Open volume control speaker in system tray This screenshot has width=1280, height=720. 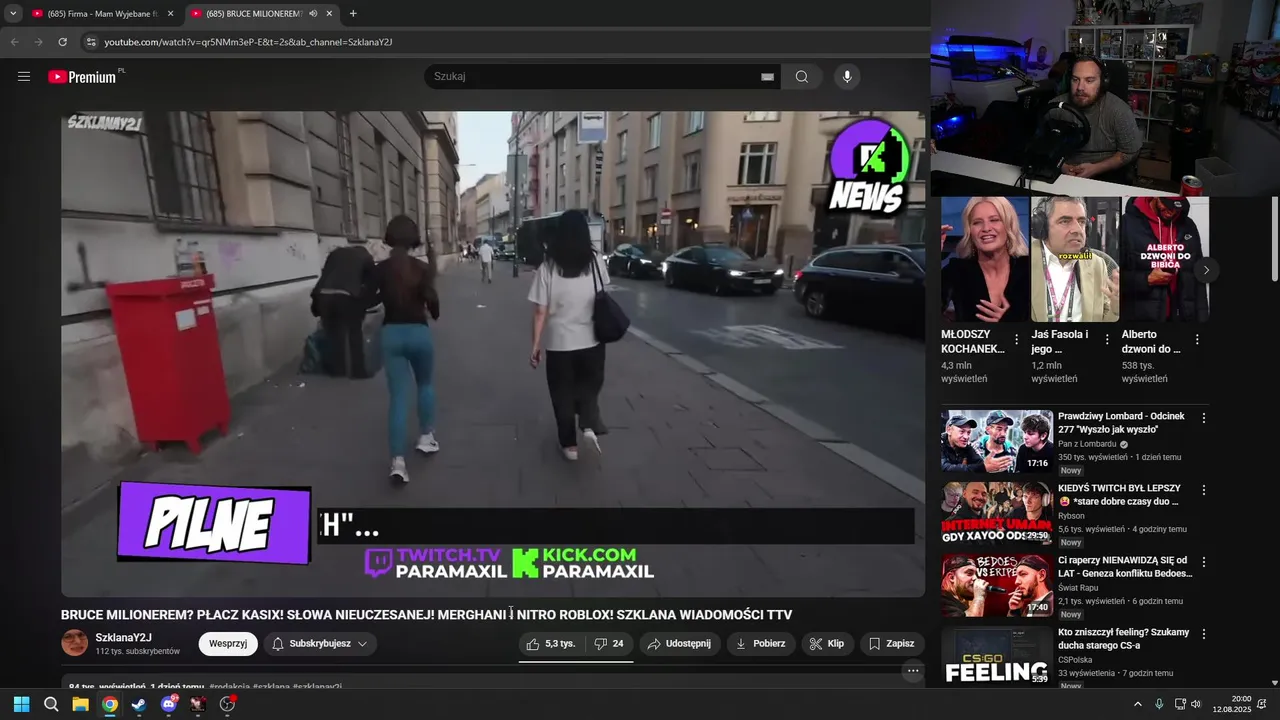tap(1196, 704)
